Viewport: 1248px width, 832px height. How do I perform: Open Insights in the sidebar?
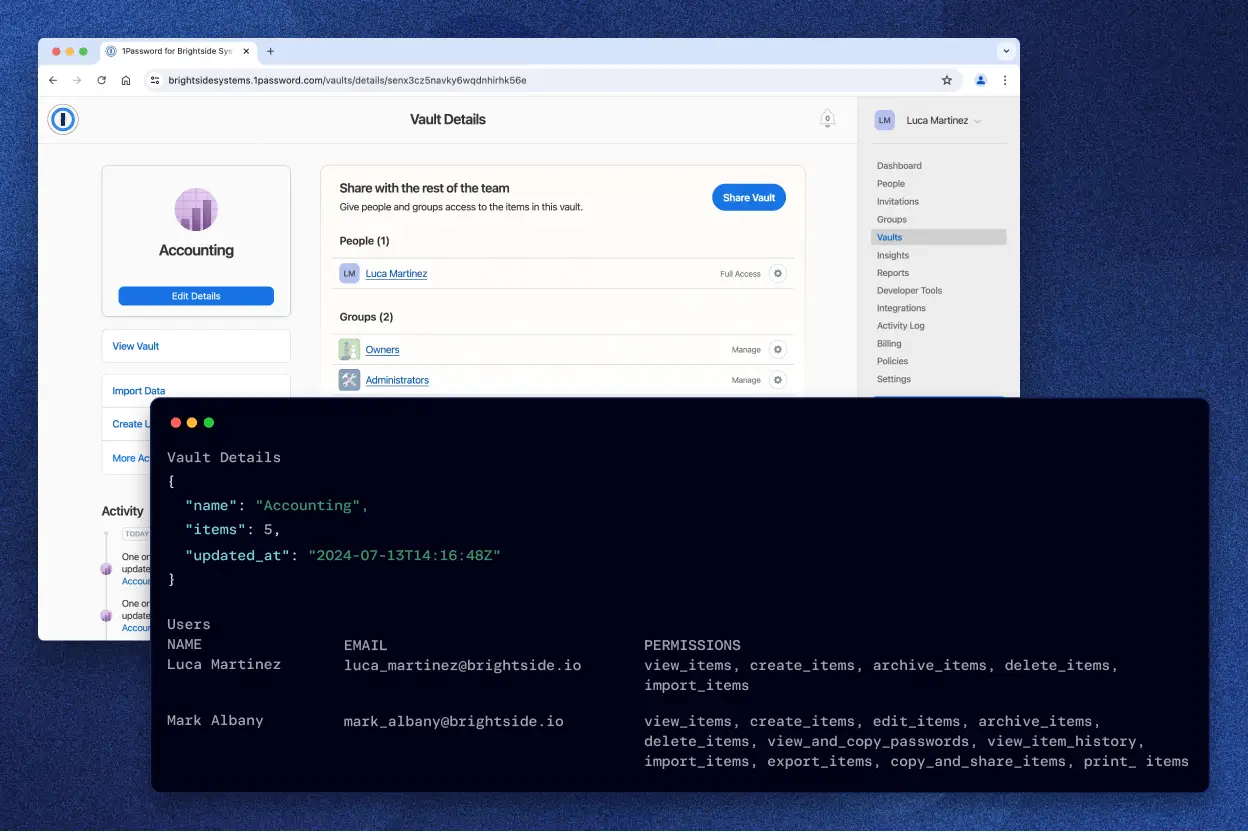[893, 255]
